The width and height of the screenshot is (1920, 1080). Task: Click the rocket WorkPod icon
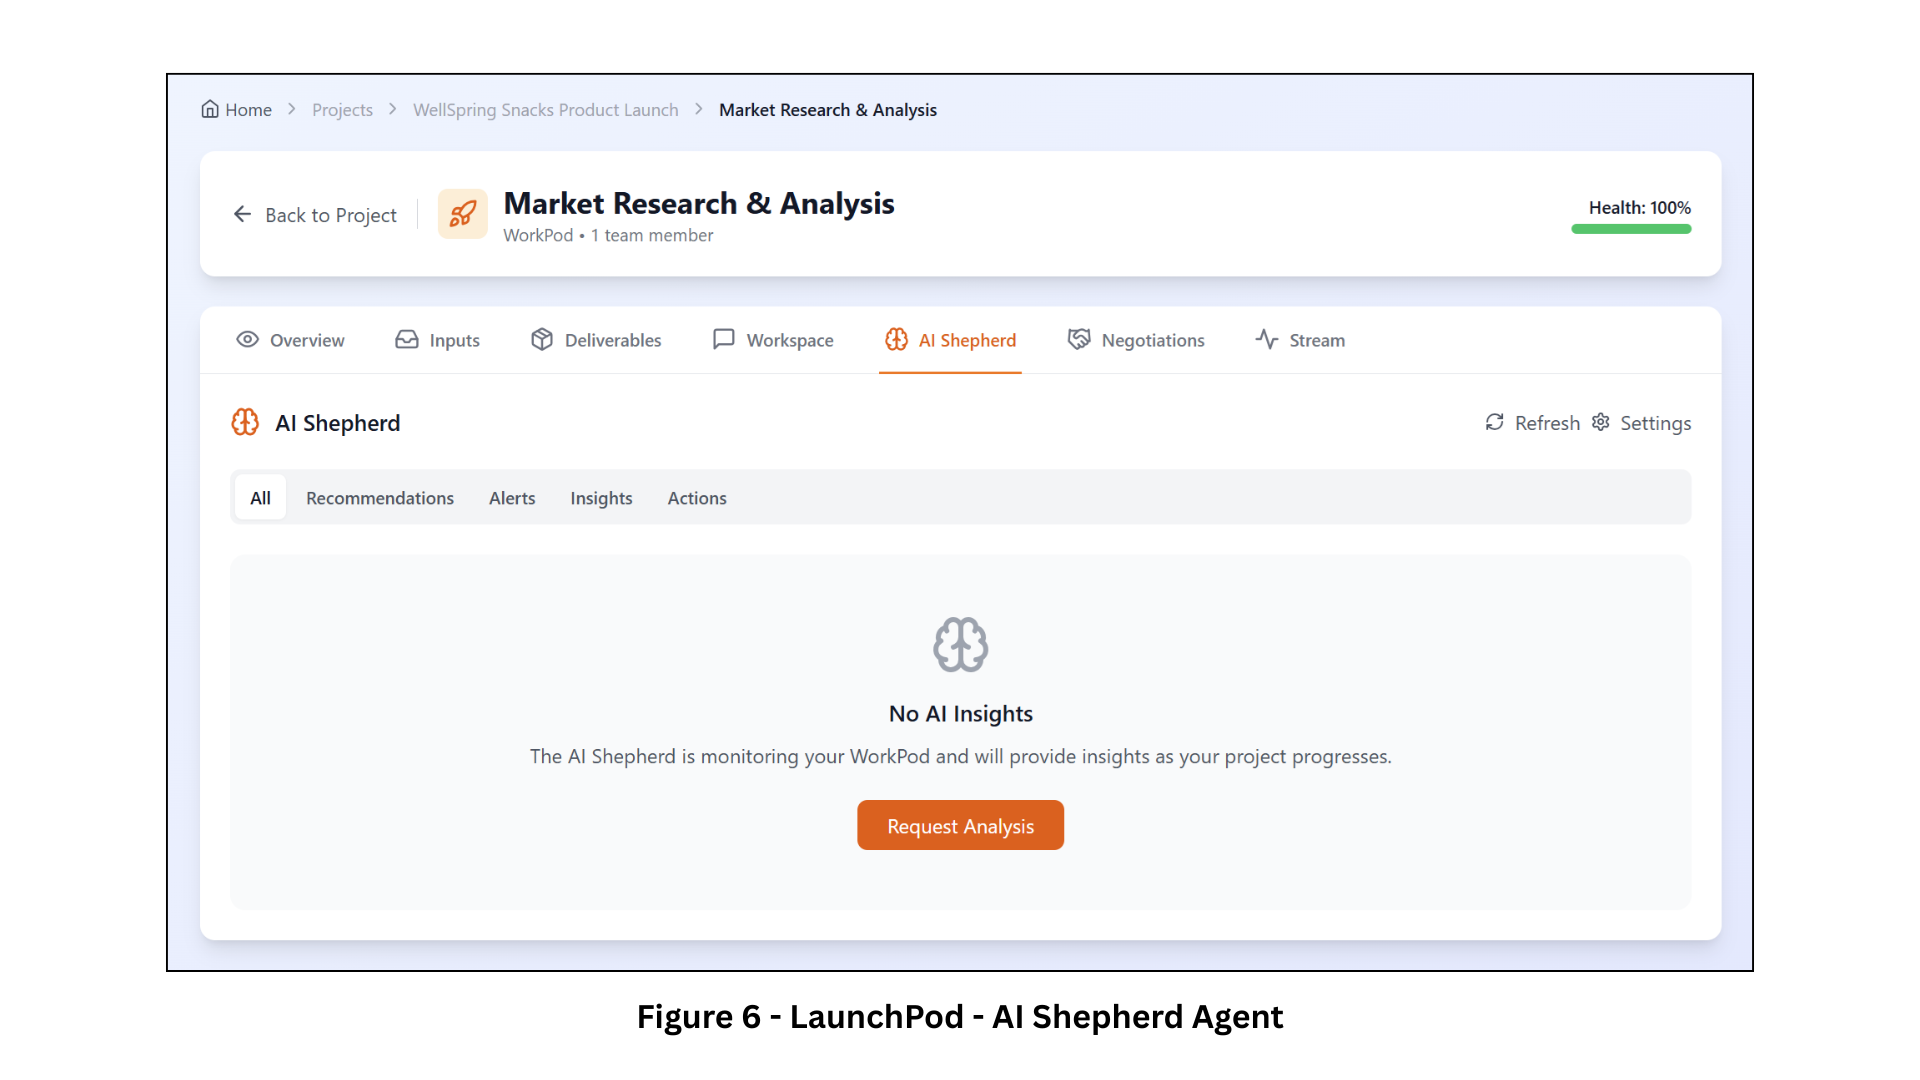tap(462, 214)
